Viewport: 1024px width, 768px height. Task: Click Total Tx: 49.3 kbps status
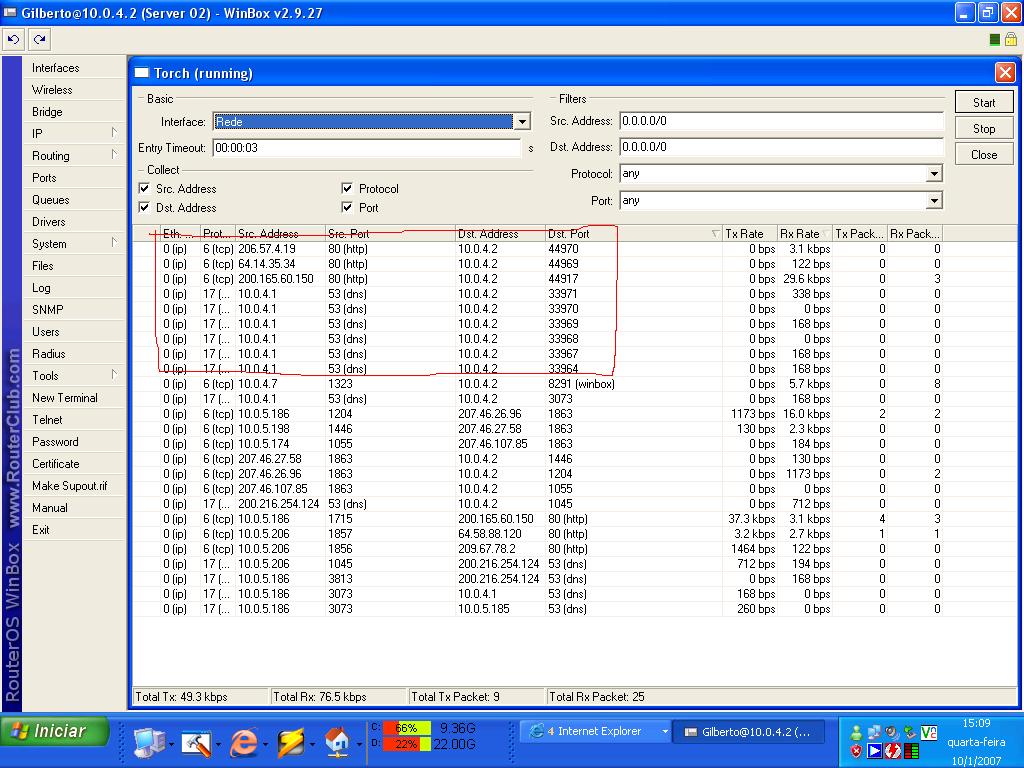coord(200,697)
